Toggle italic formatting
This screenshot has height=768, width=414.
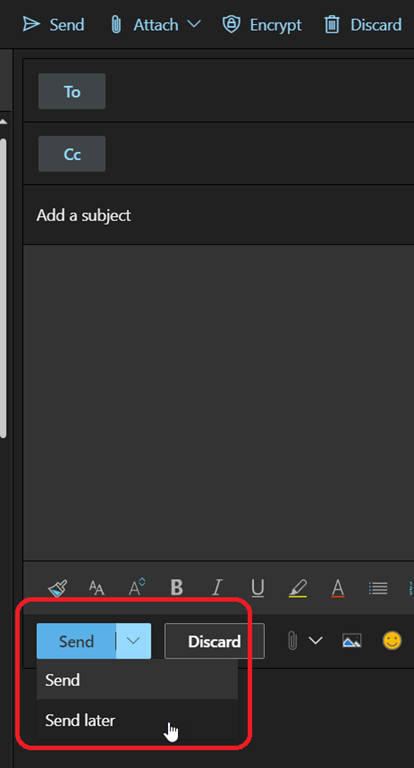[x=217, y=587]
